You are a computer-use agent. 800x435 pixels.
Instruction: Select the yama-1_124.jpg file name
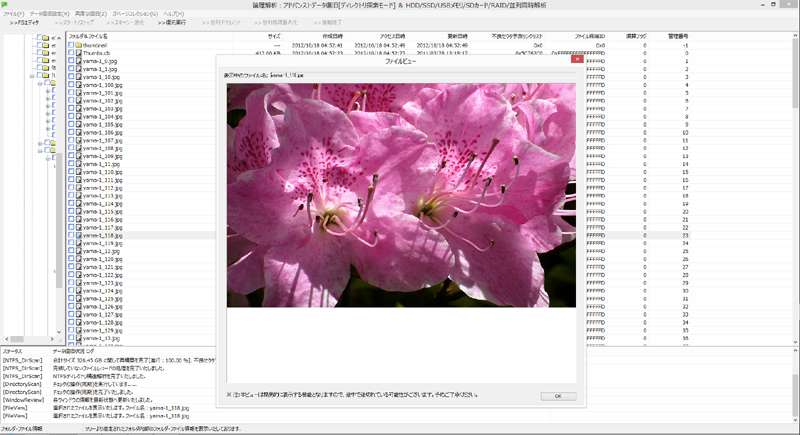tap(103, 291)
